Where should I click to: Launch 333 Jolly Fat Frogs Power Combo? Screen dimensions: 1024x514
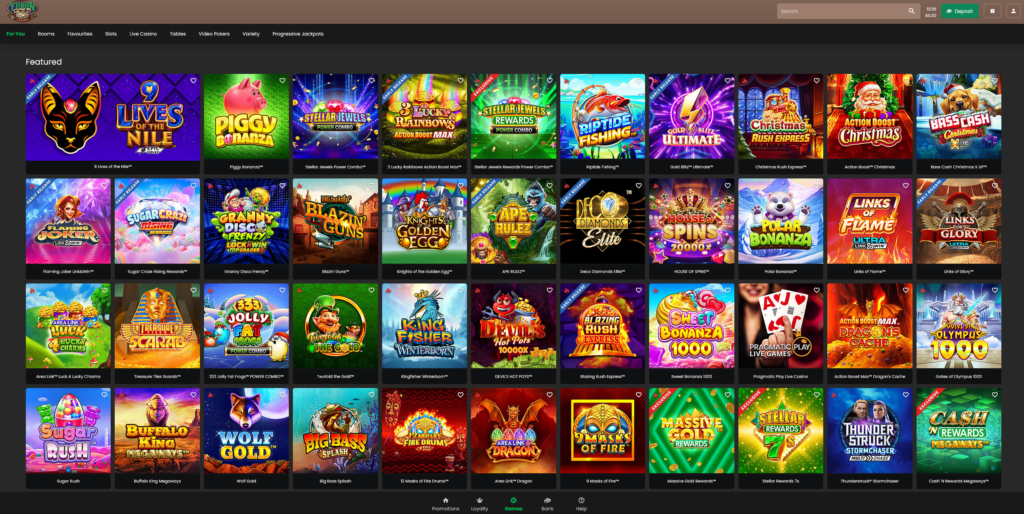(246, 333)
